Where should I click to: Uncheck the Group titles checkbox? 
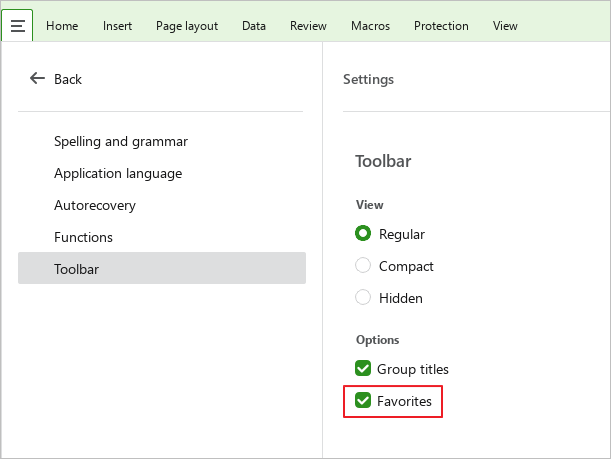(363, 368)
